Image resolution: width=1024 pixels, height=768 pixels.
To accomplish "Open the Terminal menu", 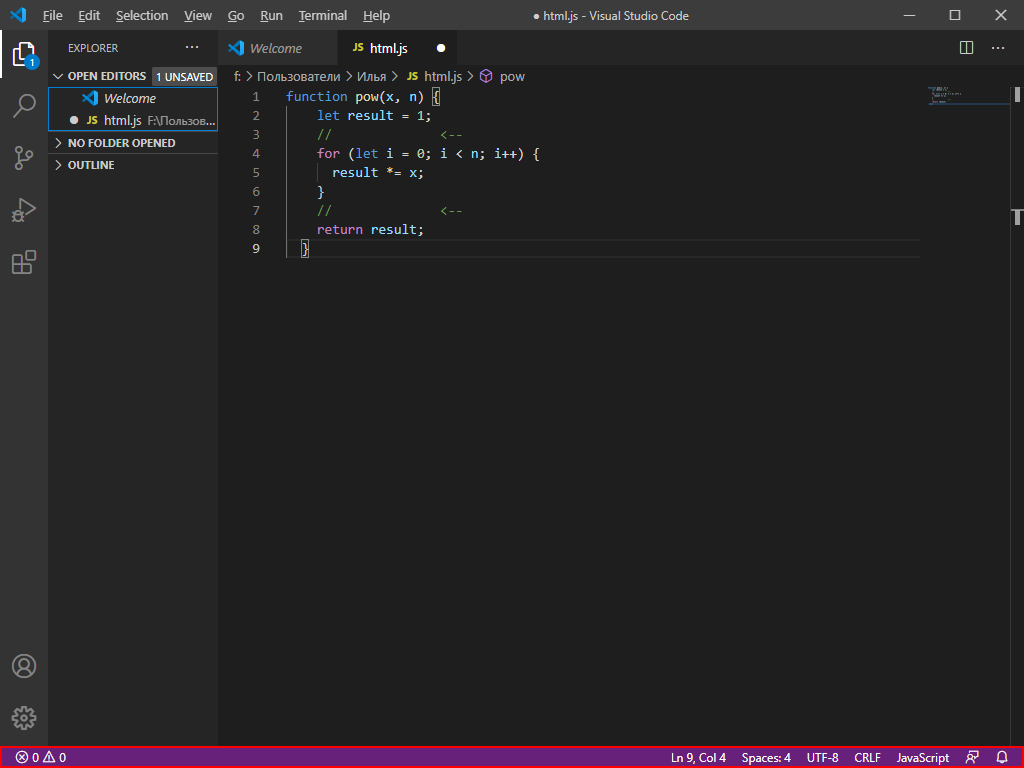I will (322, 15).
